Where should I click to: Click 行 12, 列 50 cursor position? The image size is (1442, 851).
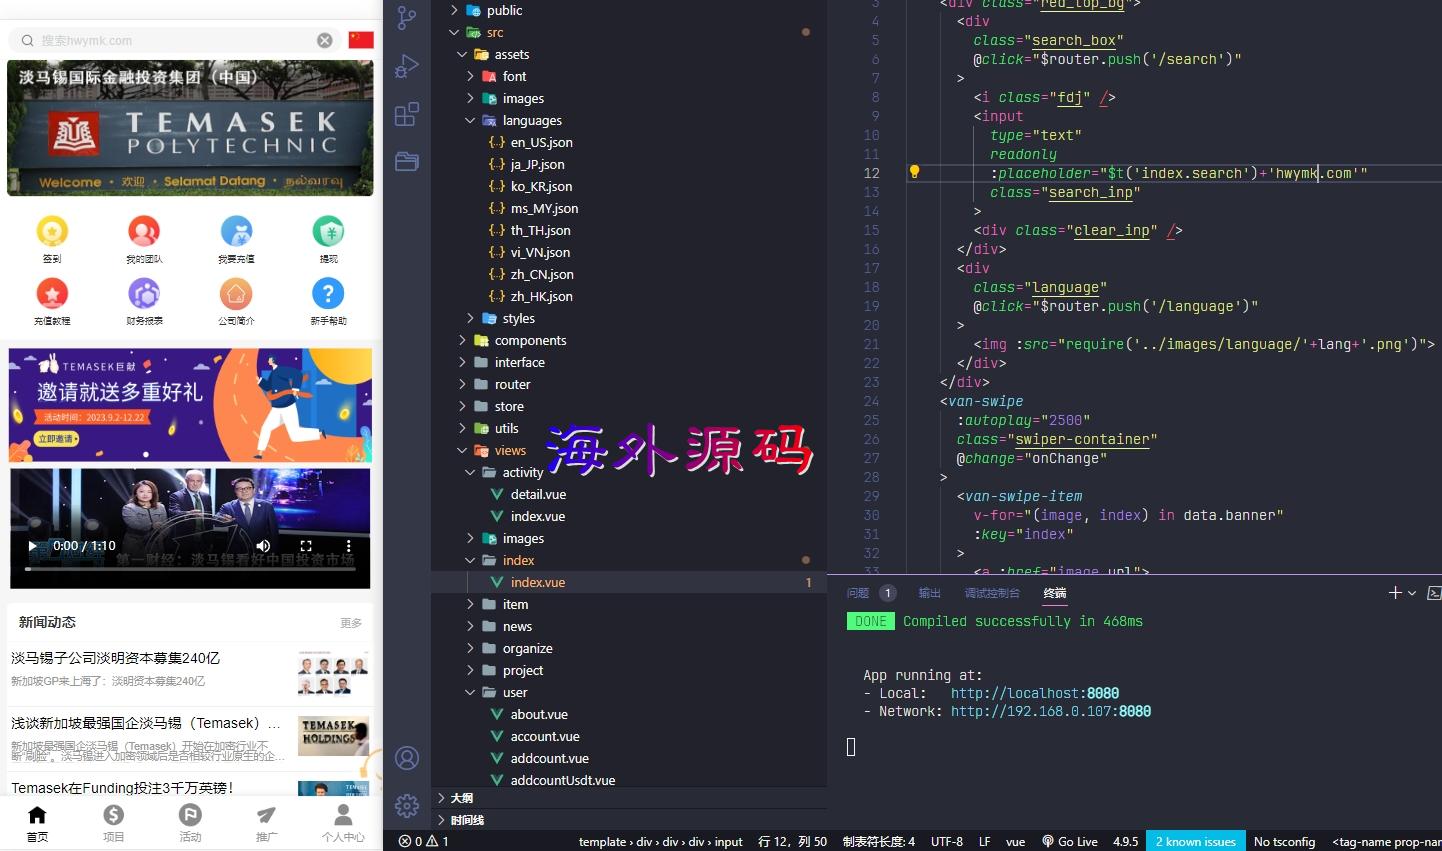(x=792, y=841)
